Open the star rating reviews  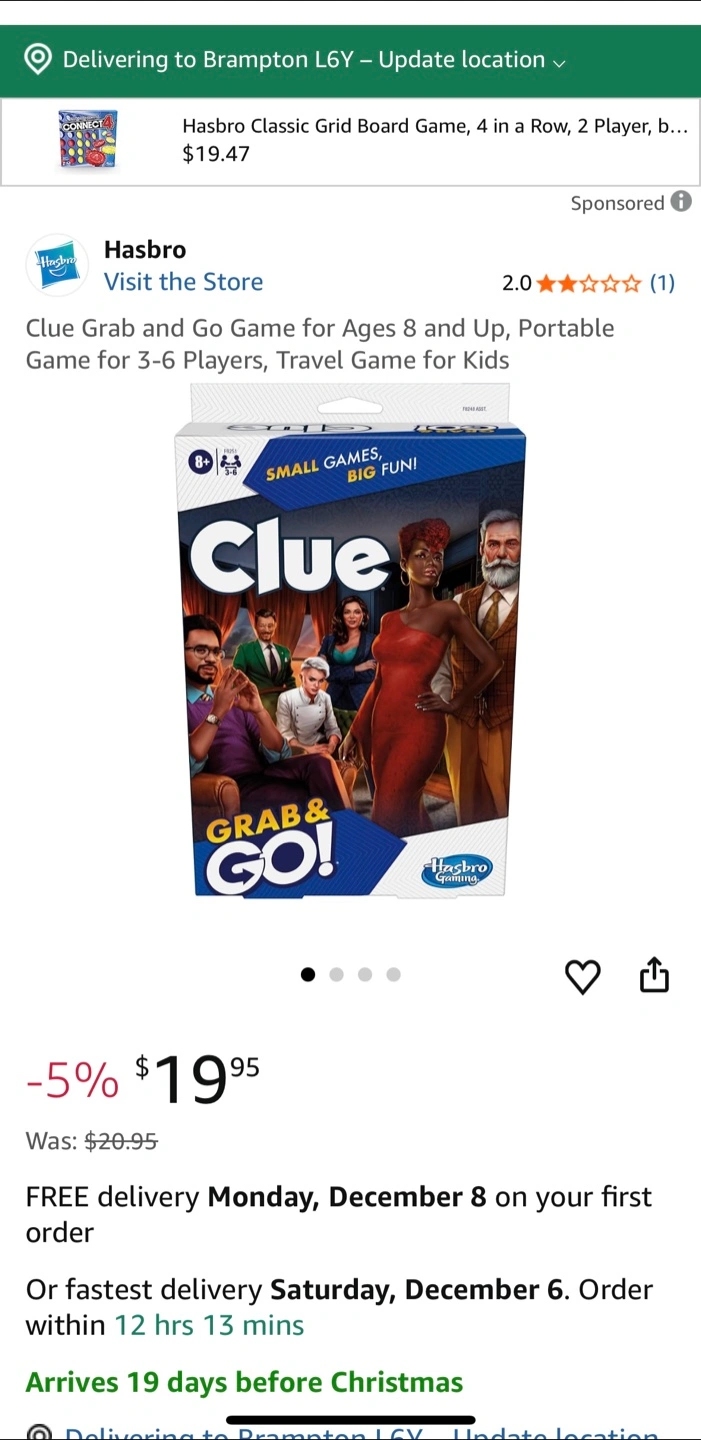(x=588, y=283)
